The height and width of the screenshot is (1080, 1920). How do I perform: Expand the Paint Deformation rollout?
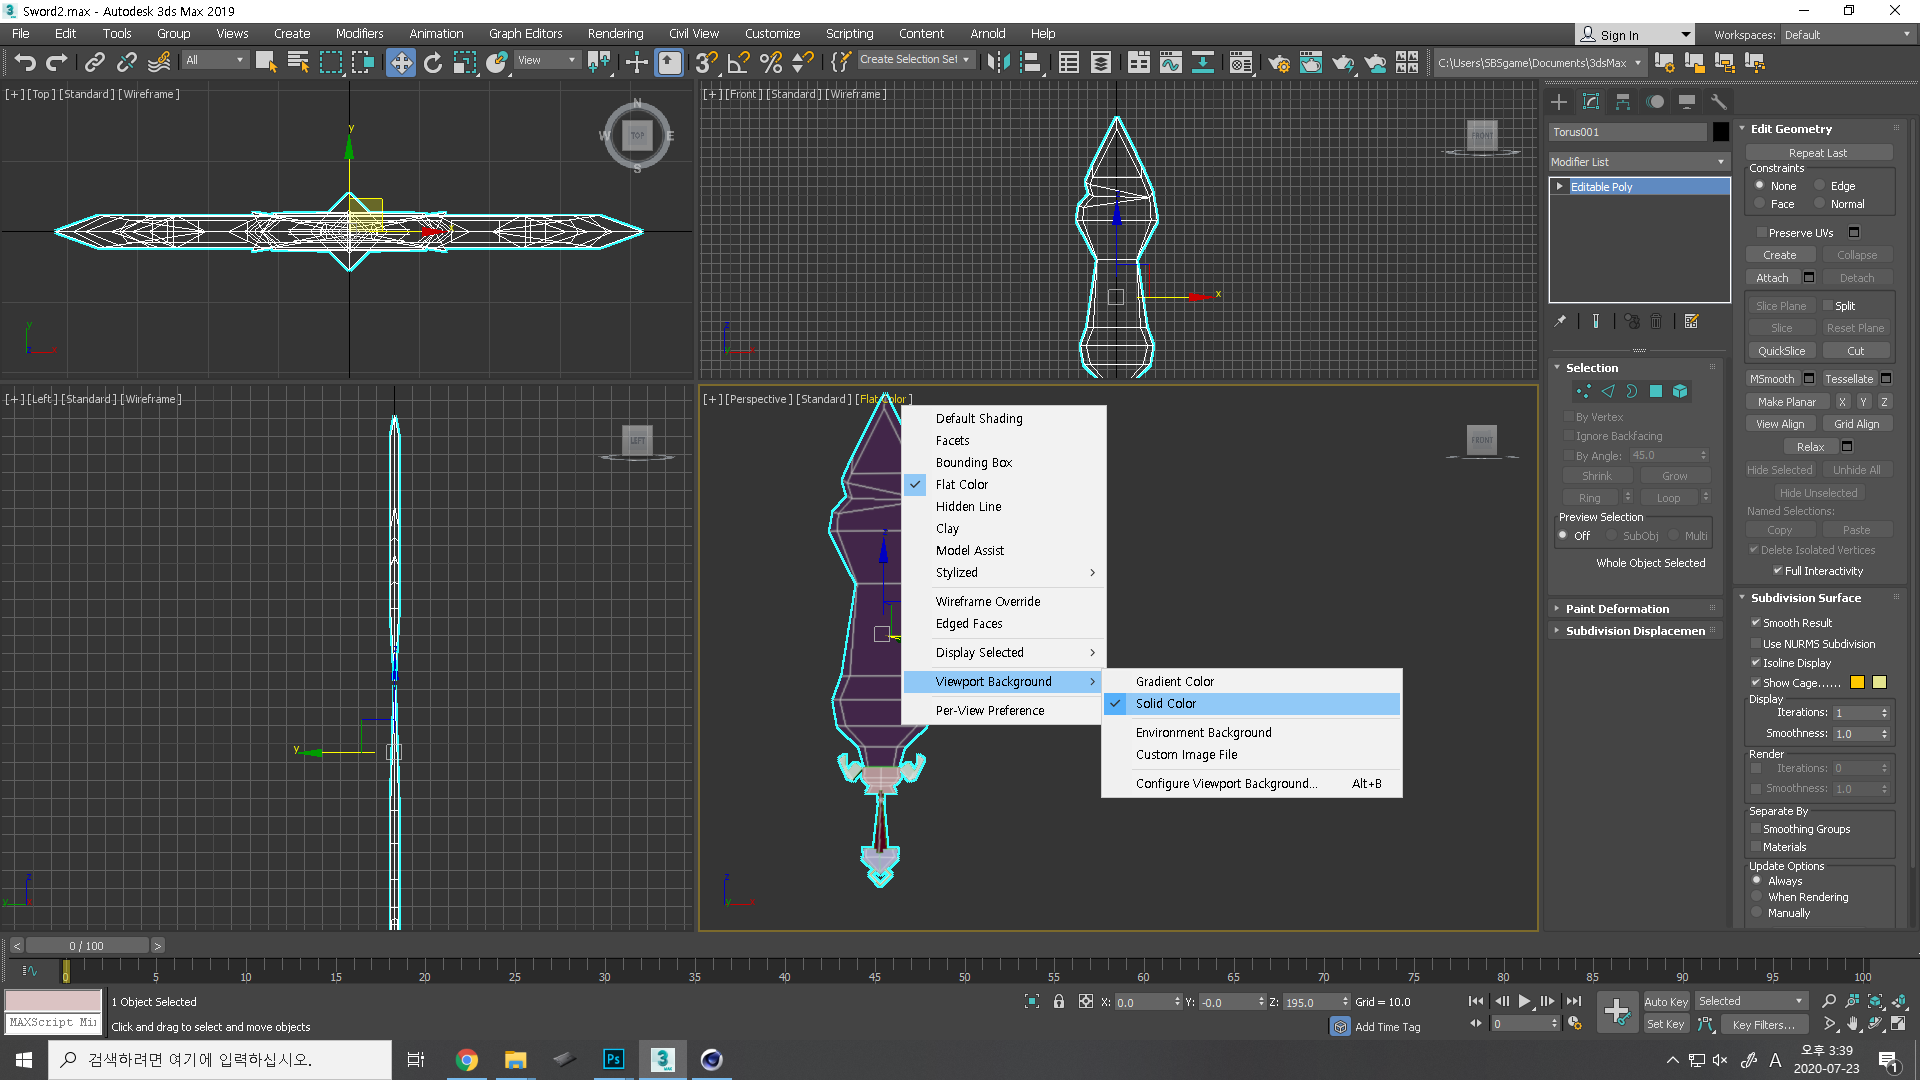pos(1617,609)
